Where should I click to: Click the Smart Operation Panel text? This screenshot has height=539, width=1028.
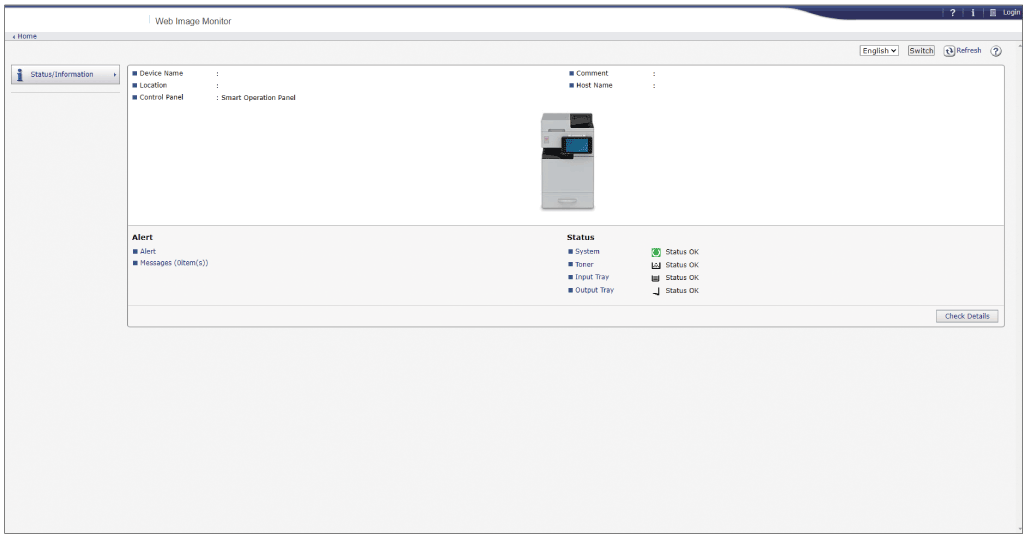click(x=258, y=98)
